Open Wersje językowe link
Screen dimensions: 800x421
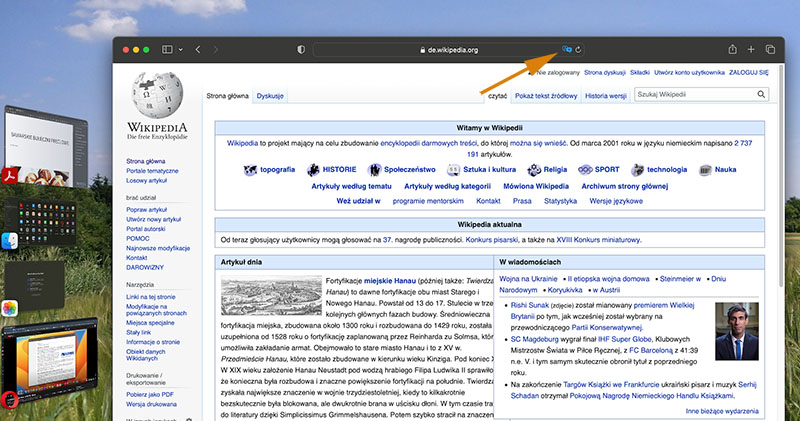(x=616, y=201)
